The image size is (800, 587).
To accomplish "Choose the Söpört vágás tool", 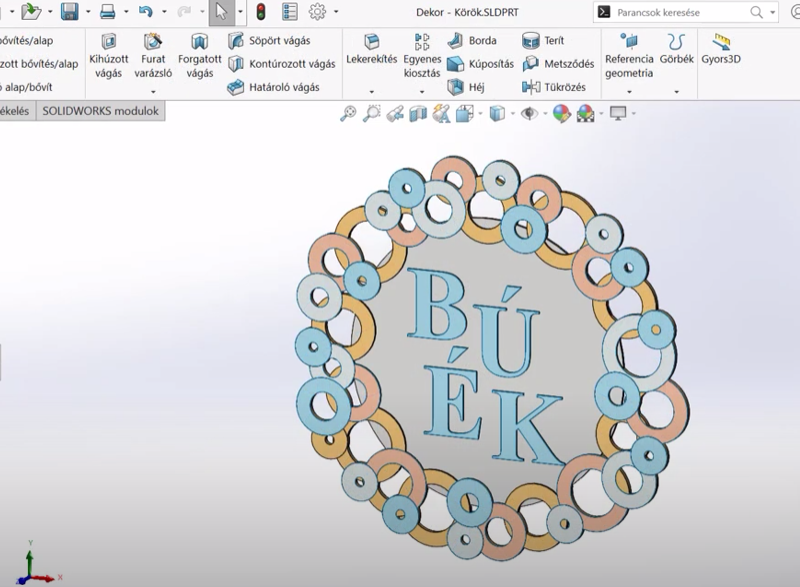I will (x=269, y=41).
